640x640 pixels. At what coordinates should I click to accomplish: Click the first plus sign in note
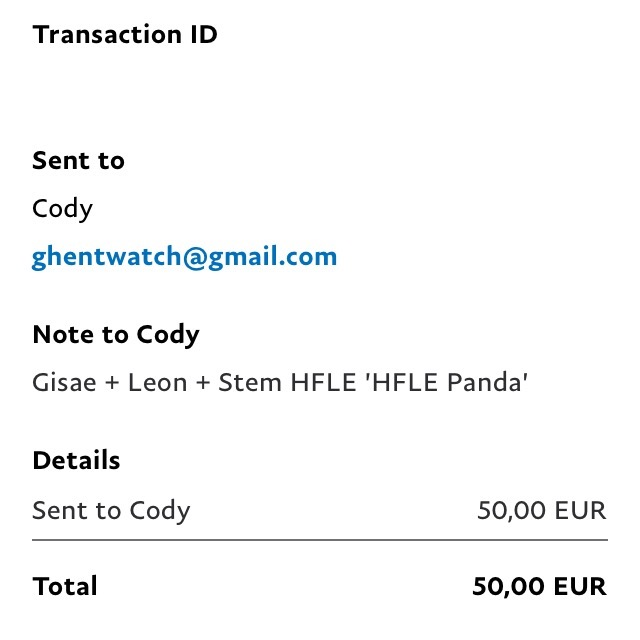(x=112, y=384)
